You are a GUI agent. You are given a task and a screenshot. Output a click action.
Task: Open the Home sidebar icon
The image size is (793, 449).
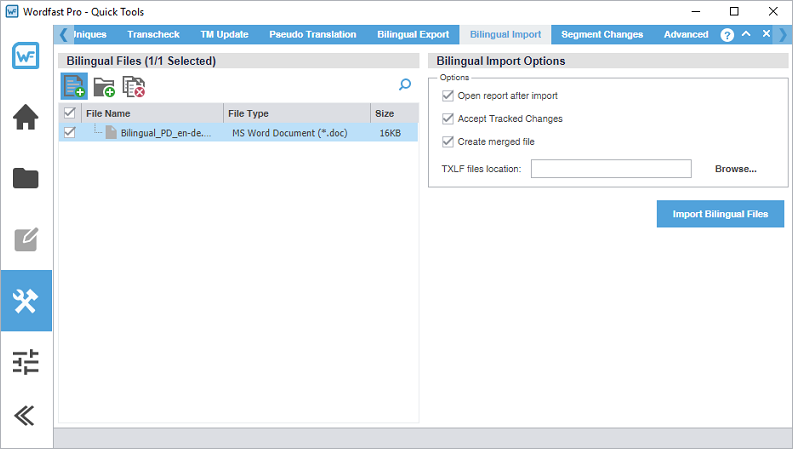26,117
